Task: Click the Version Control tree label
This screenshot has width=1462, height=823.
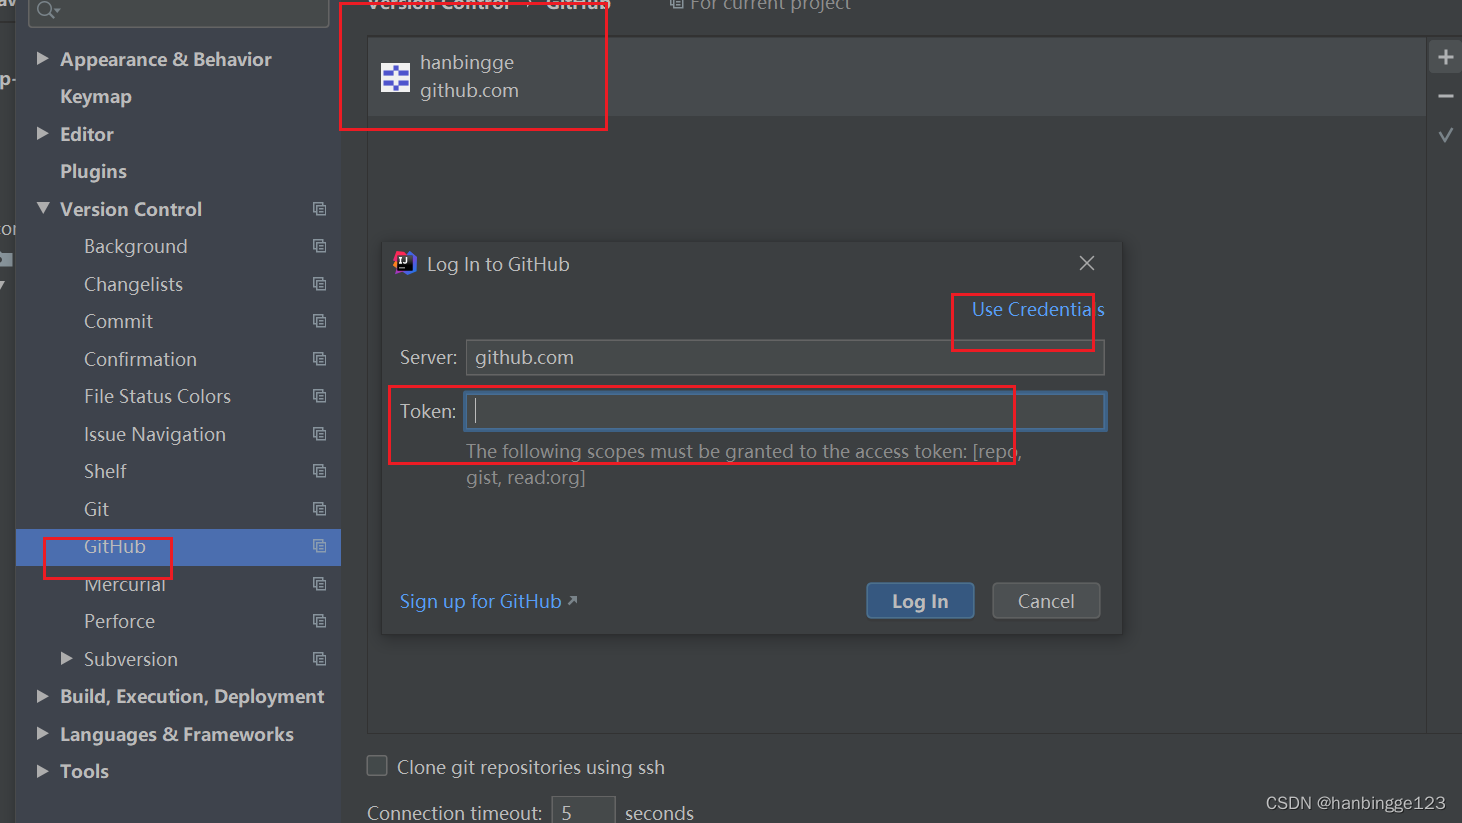Action: click(x=131, y=209)
